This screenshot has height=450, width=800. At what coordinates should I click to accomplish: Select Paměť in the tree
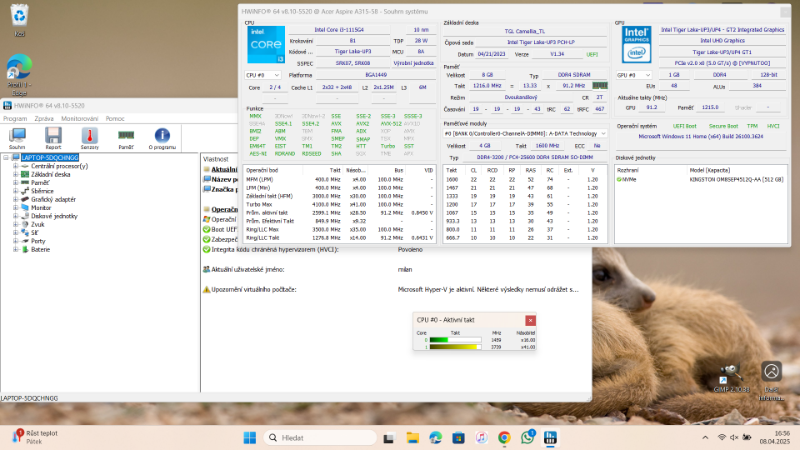(40, 183)
